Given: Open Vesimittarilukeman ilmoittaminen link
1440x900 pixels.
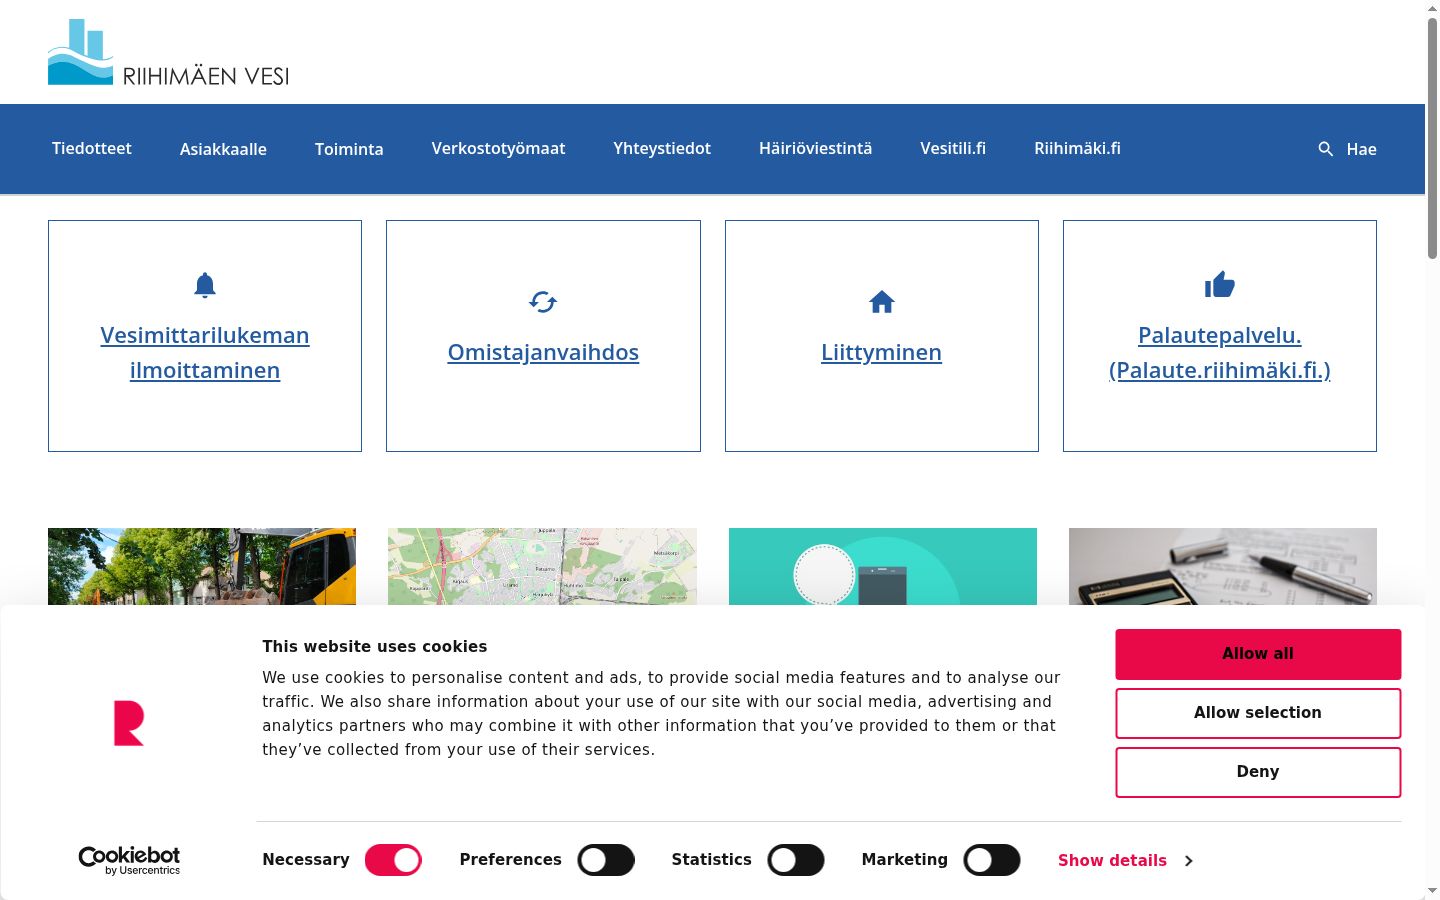Looking at the screenshot, I should click(205, 352).
